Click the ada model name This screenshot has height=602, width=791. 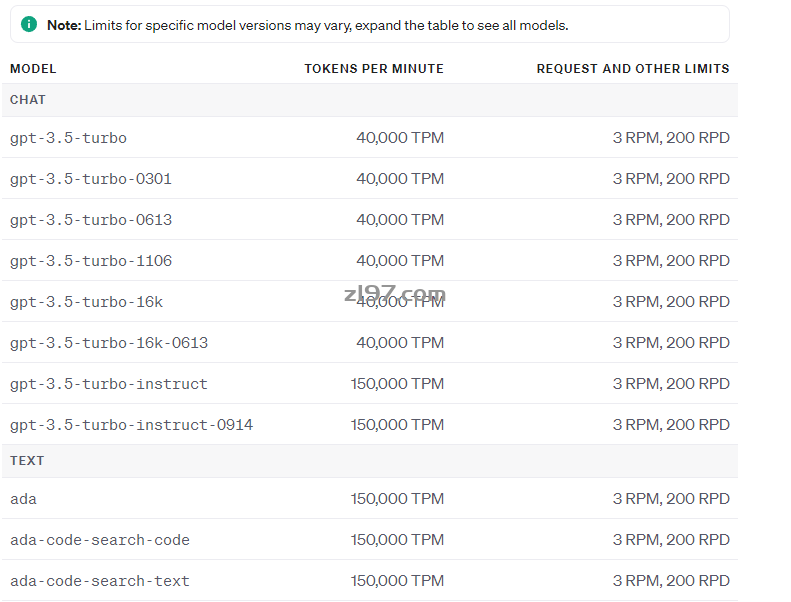point(23,499)
